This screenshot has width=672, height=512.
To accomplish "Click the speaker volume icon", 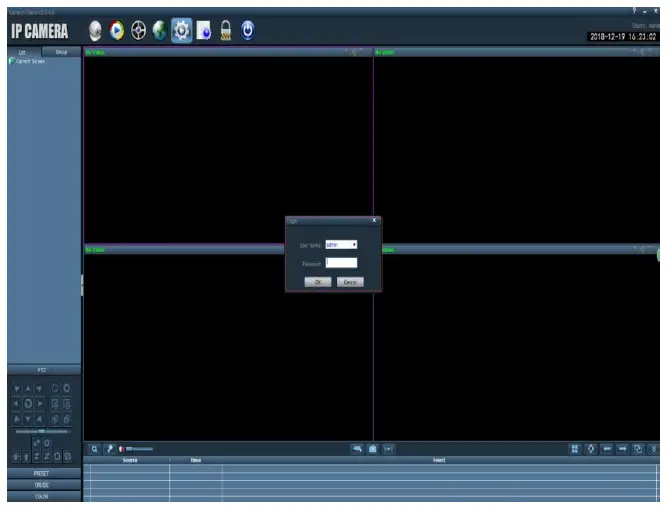I will click(121, 449).
